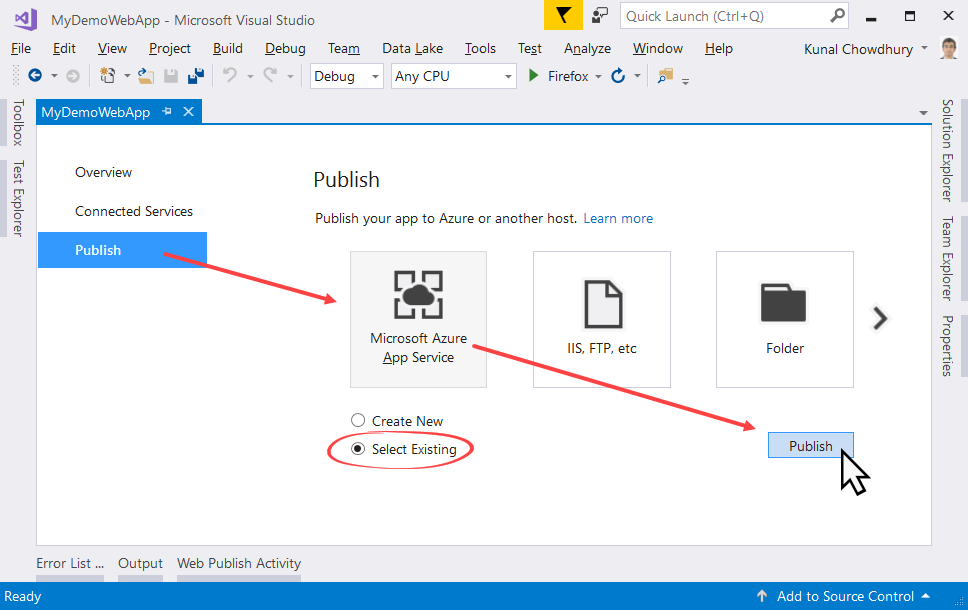Click the Navigate Forward arrow icon
Image resolution: width=968 pixels, height=610 pixels.
pos(73,76)
